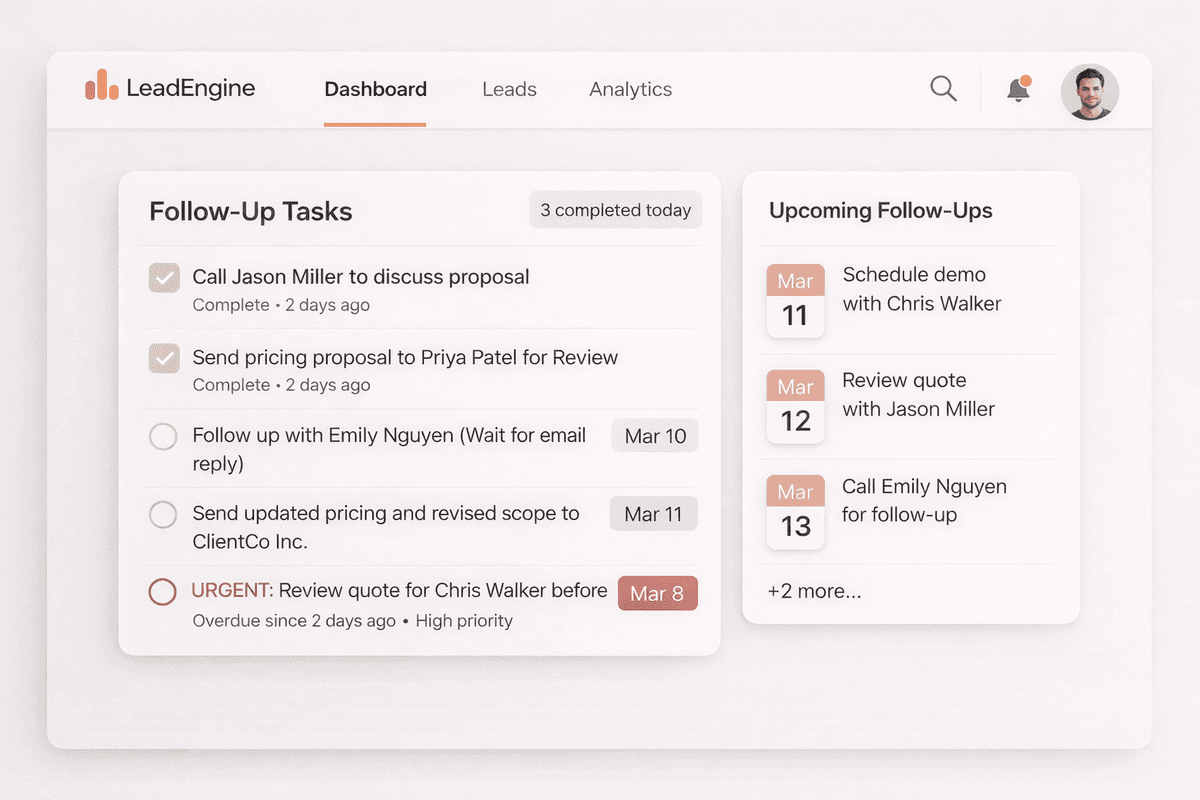Expand the upcoming follow-ups with +2 more
1200x800 pixels.
pos(815,591)
